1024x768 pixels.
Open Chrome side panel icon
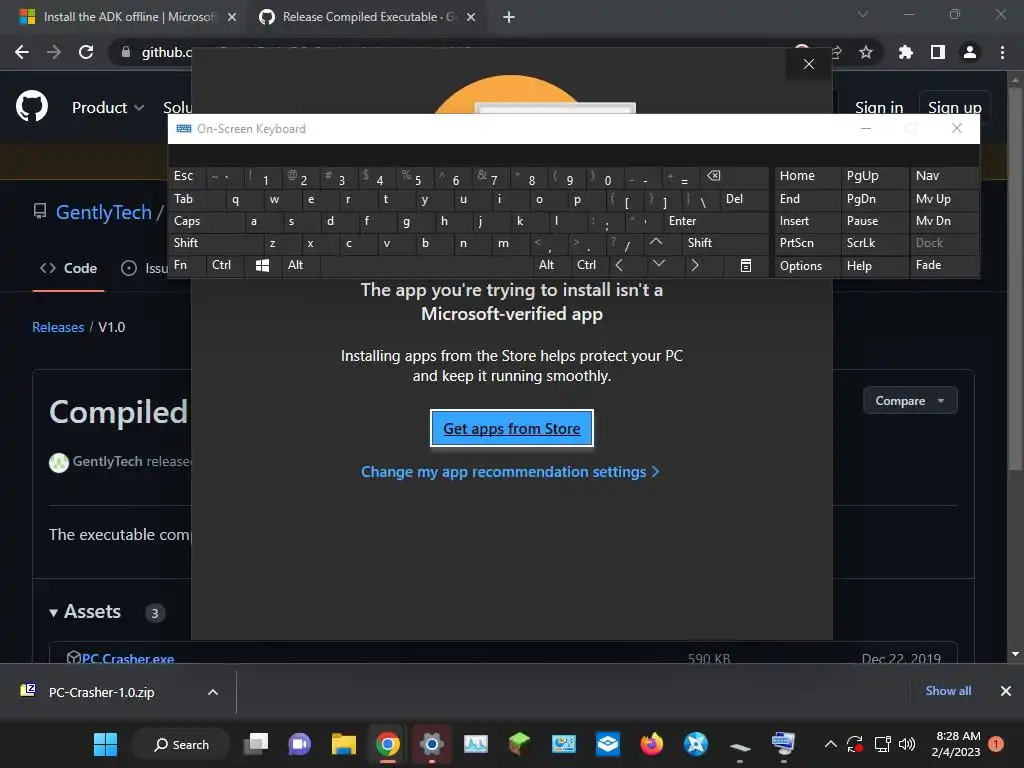[938, 52]
